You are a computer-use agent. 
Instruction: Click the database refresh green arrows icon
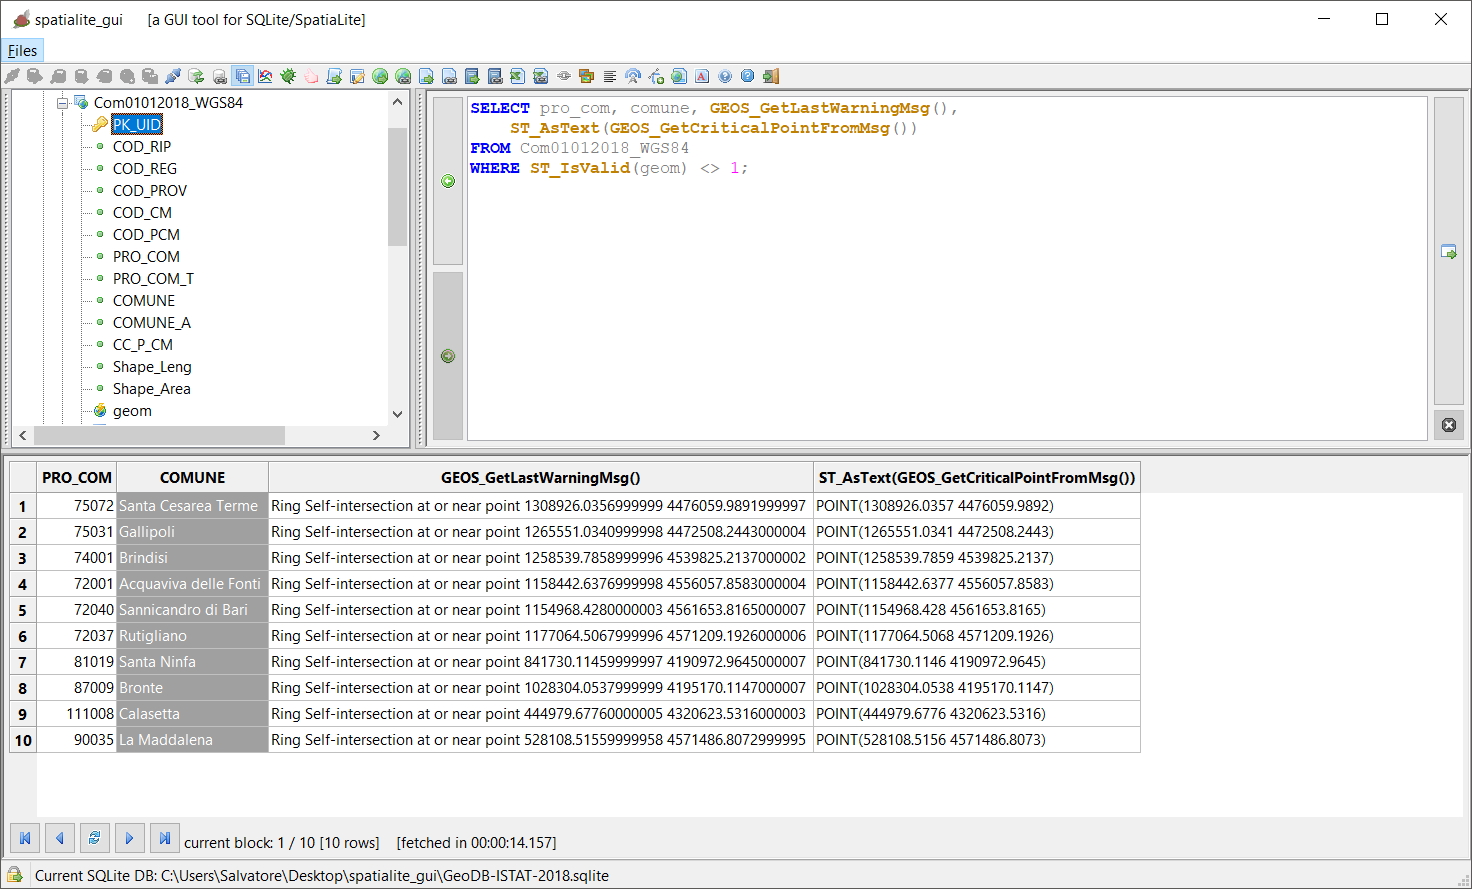[x=196, y=76]
